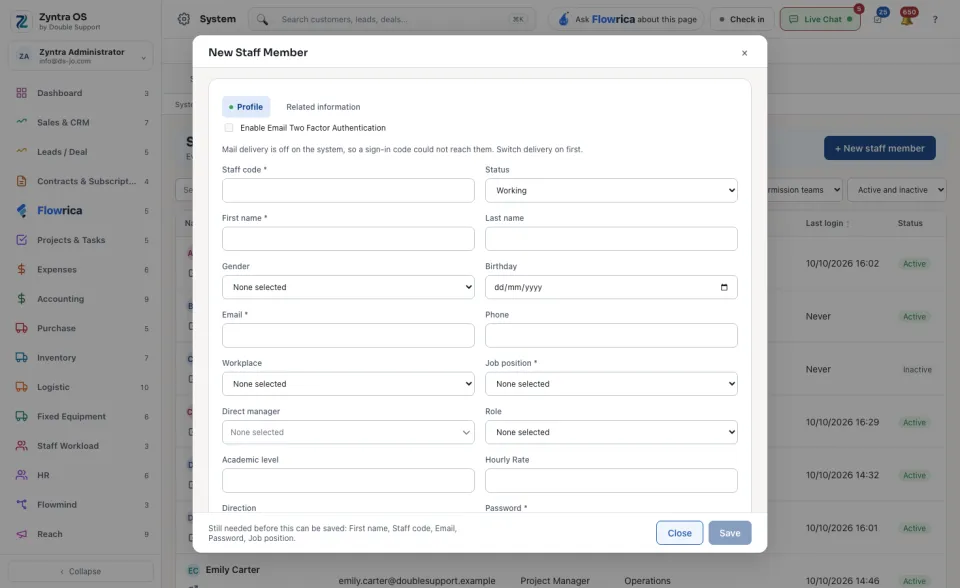This screenshot has height=588, width=960.
Task: Open the Workplace dropdown
Action: pos(348,384)
